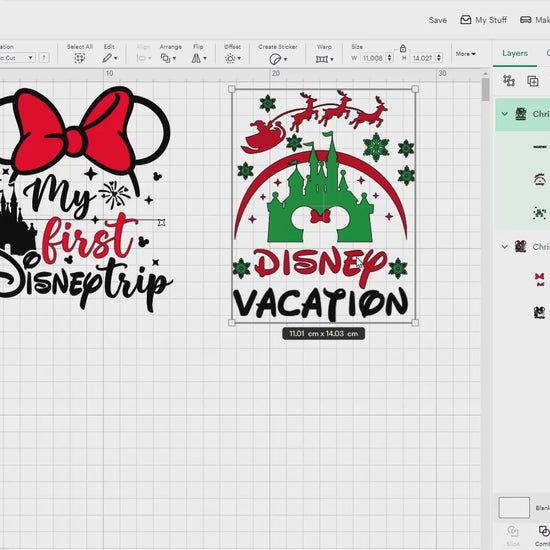Toggle the size aspect ratio lock
This screenshot has width=550, height=550.
403,48
